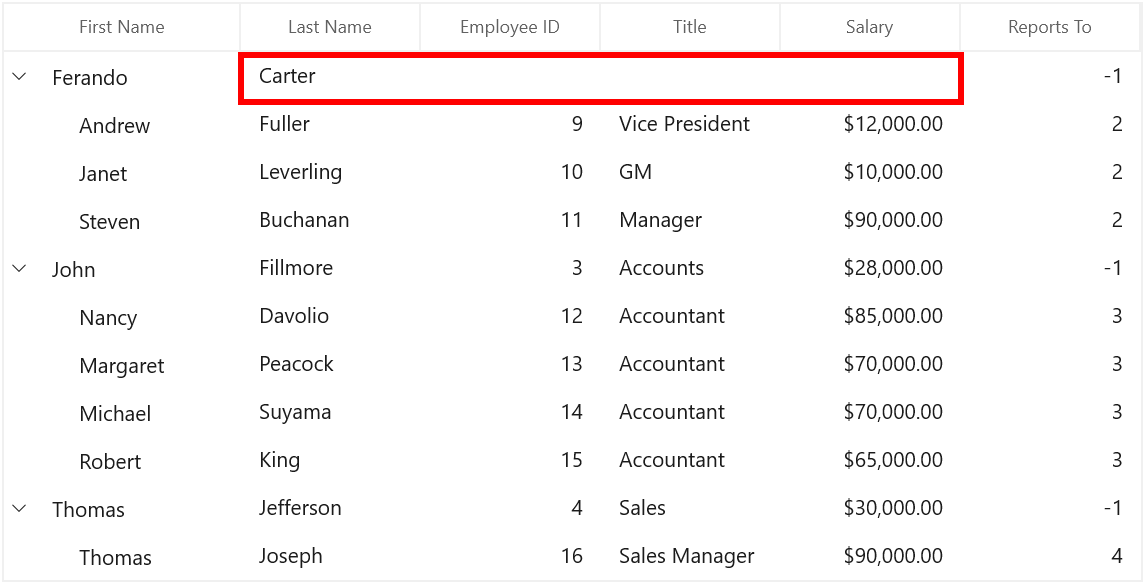Select employee ID 9 cell

click(x=577, y=124)
